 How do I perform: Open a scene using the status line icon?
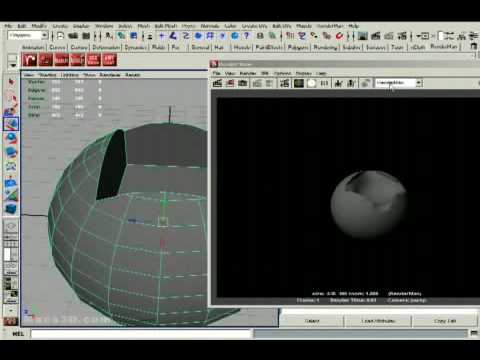click(73, 36)
